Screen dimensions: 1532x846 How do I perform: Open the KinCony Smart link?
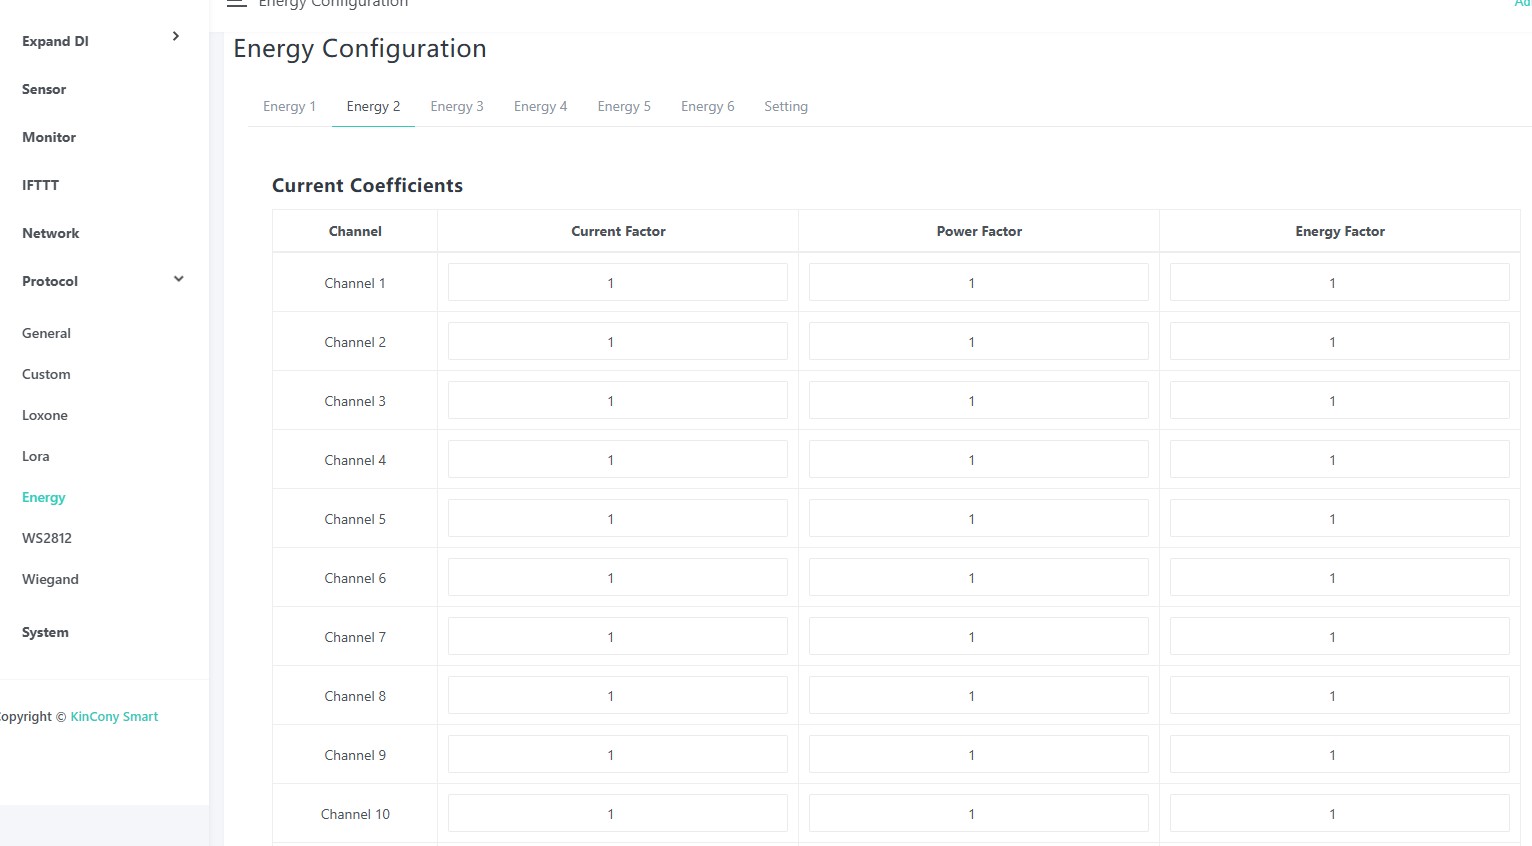click(x=114, y=716)
